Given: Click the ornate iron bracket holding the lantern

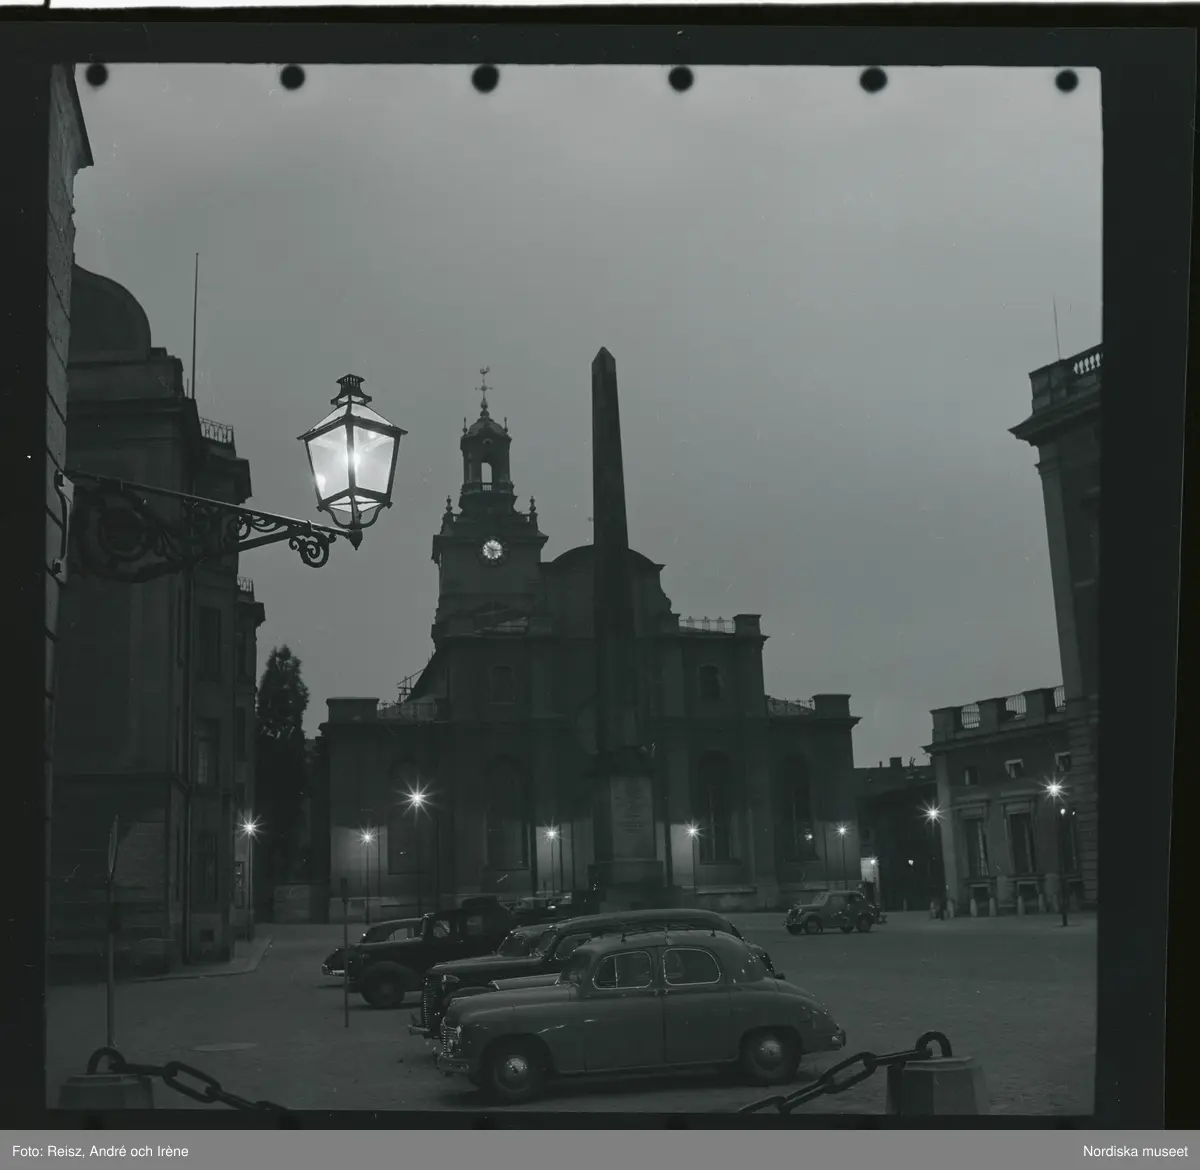Looking at the screenshot, I should (220, 522).
